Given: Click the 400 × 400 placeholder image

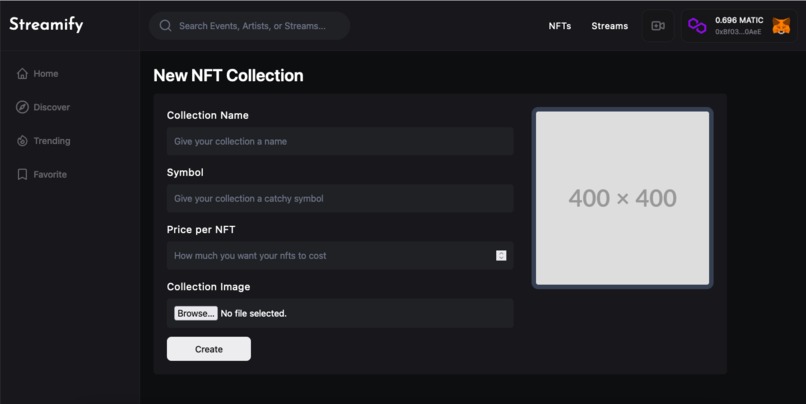Looking at the screenshot, I should pos(622,198).
